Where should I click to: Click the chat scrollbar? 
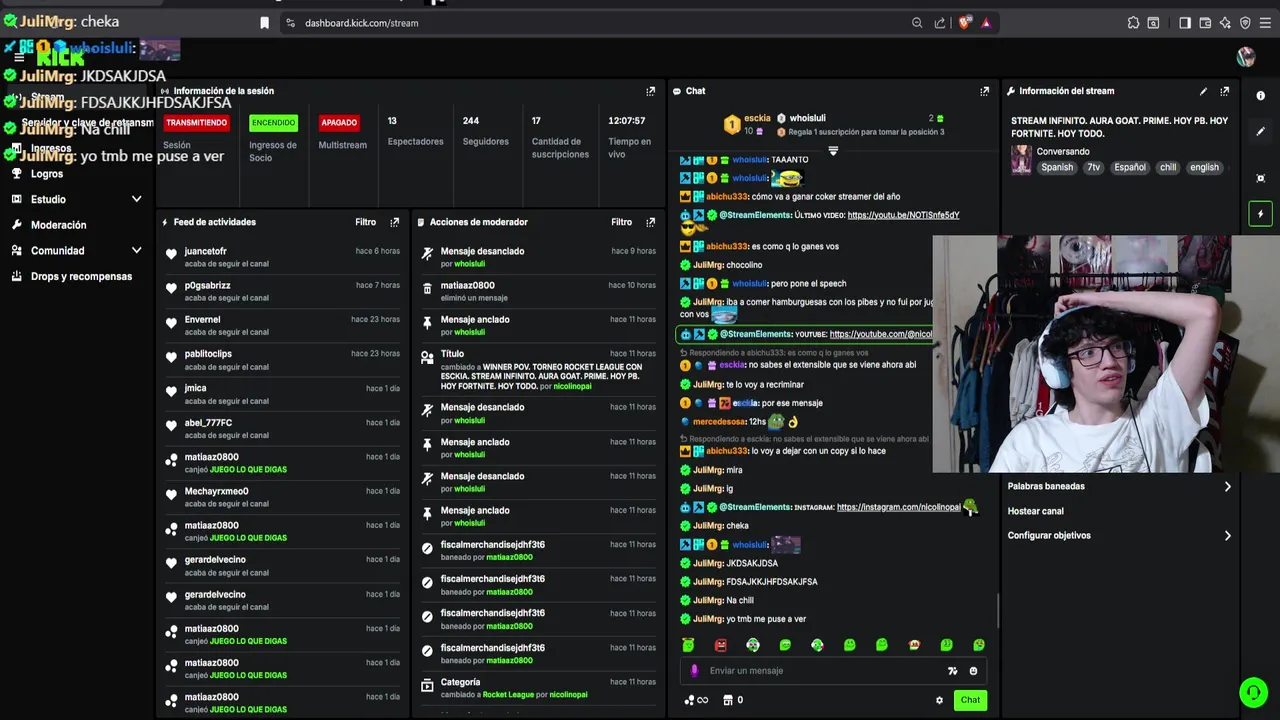click(x=997, y=610)
